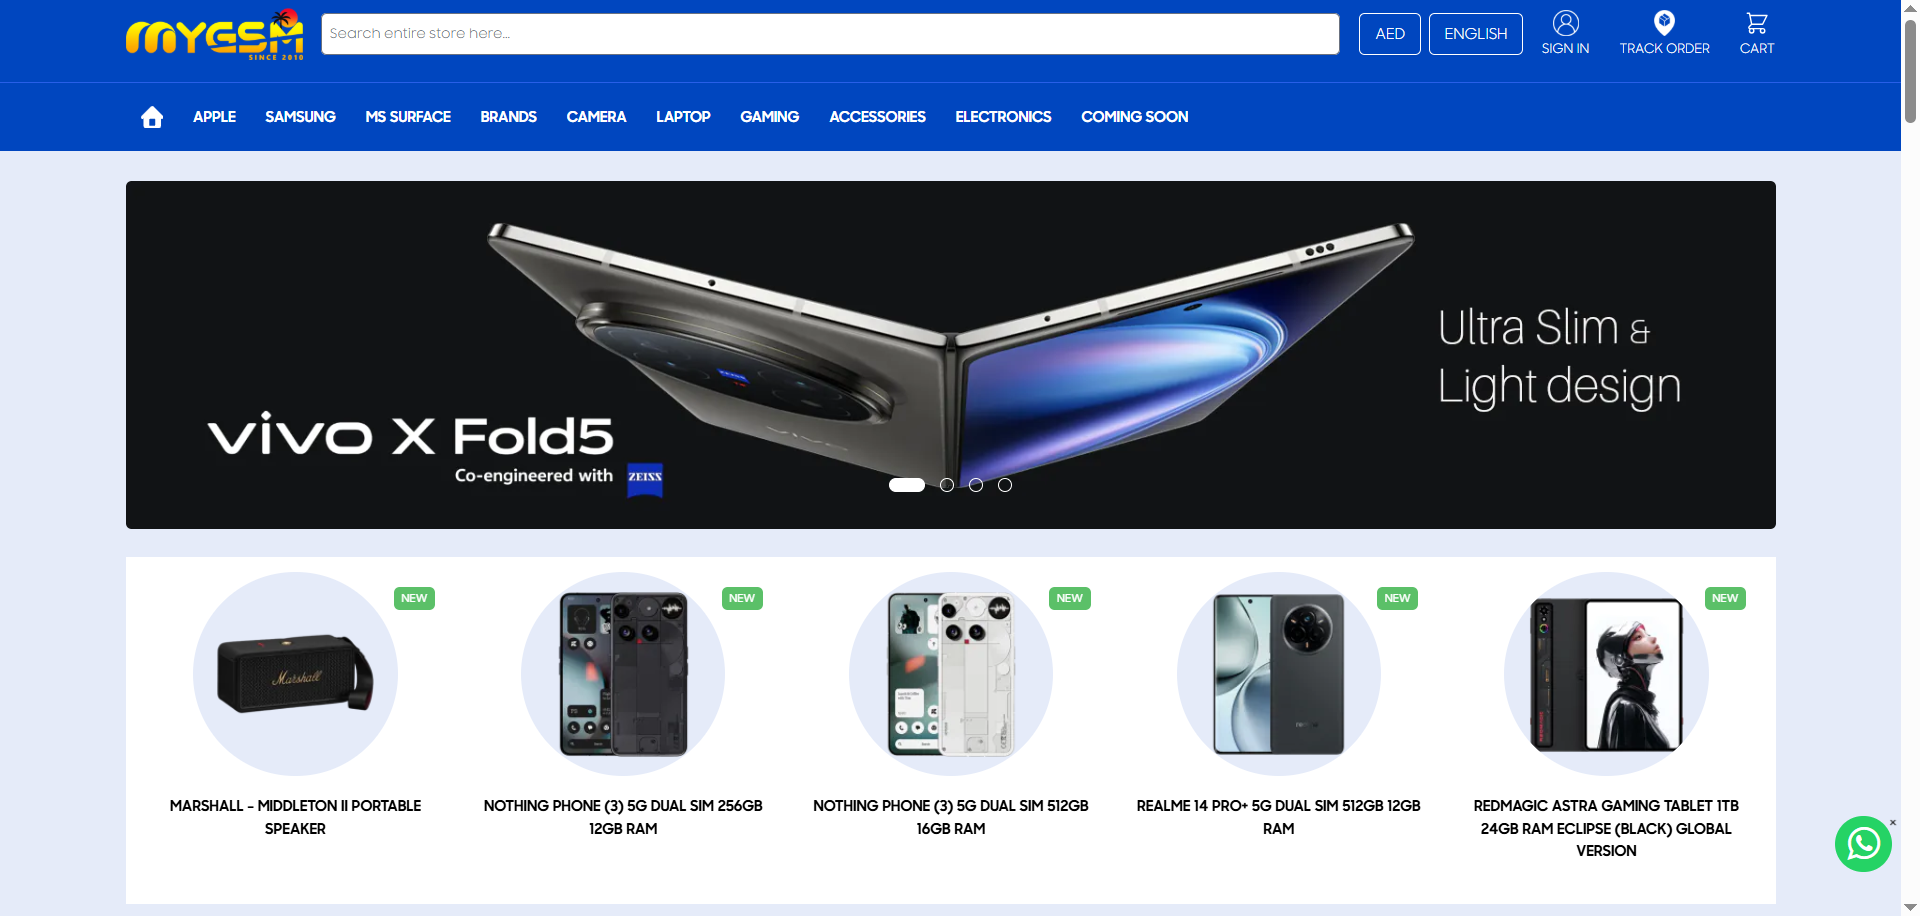The image size is (1920, 916).
Task: Open the SAMSUNG menu item
Action: coord(300,117)
